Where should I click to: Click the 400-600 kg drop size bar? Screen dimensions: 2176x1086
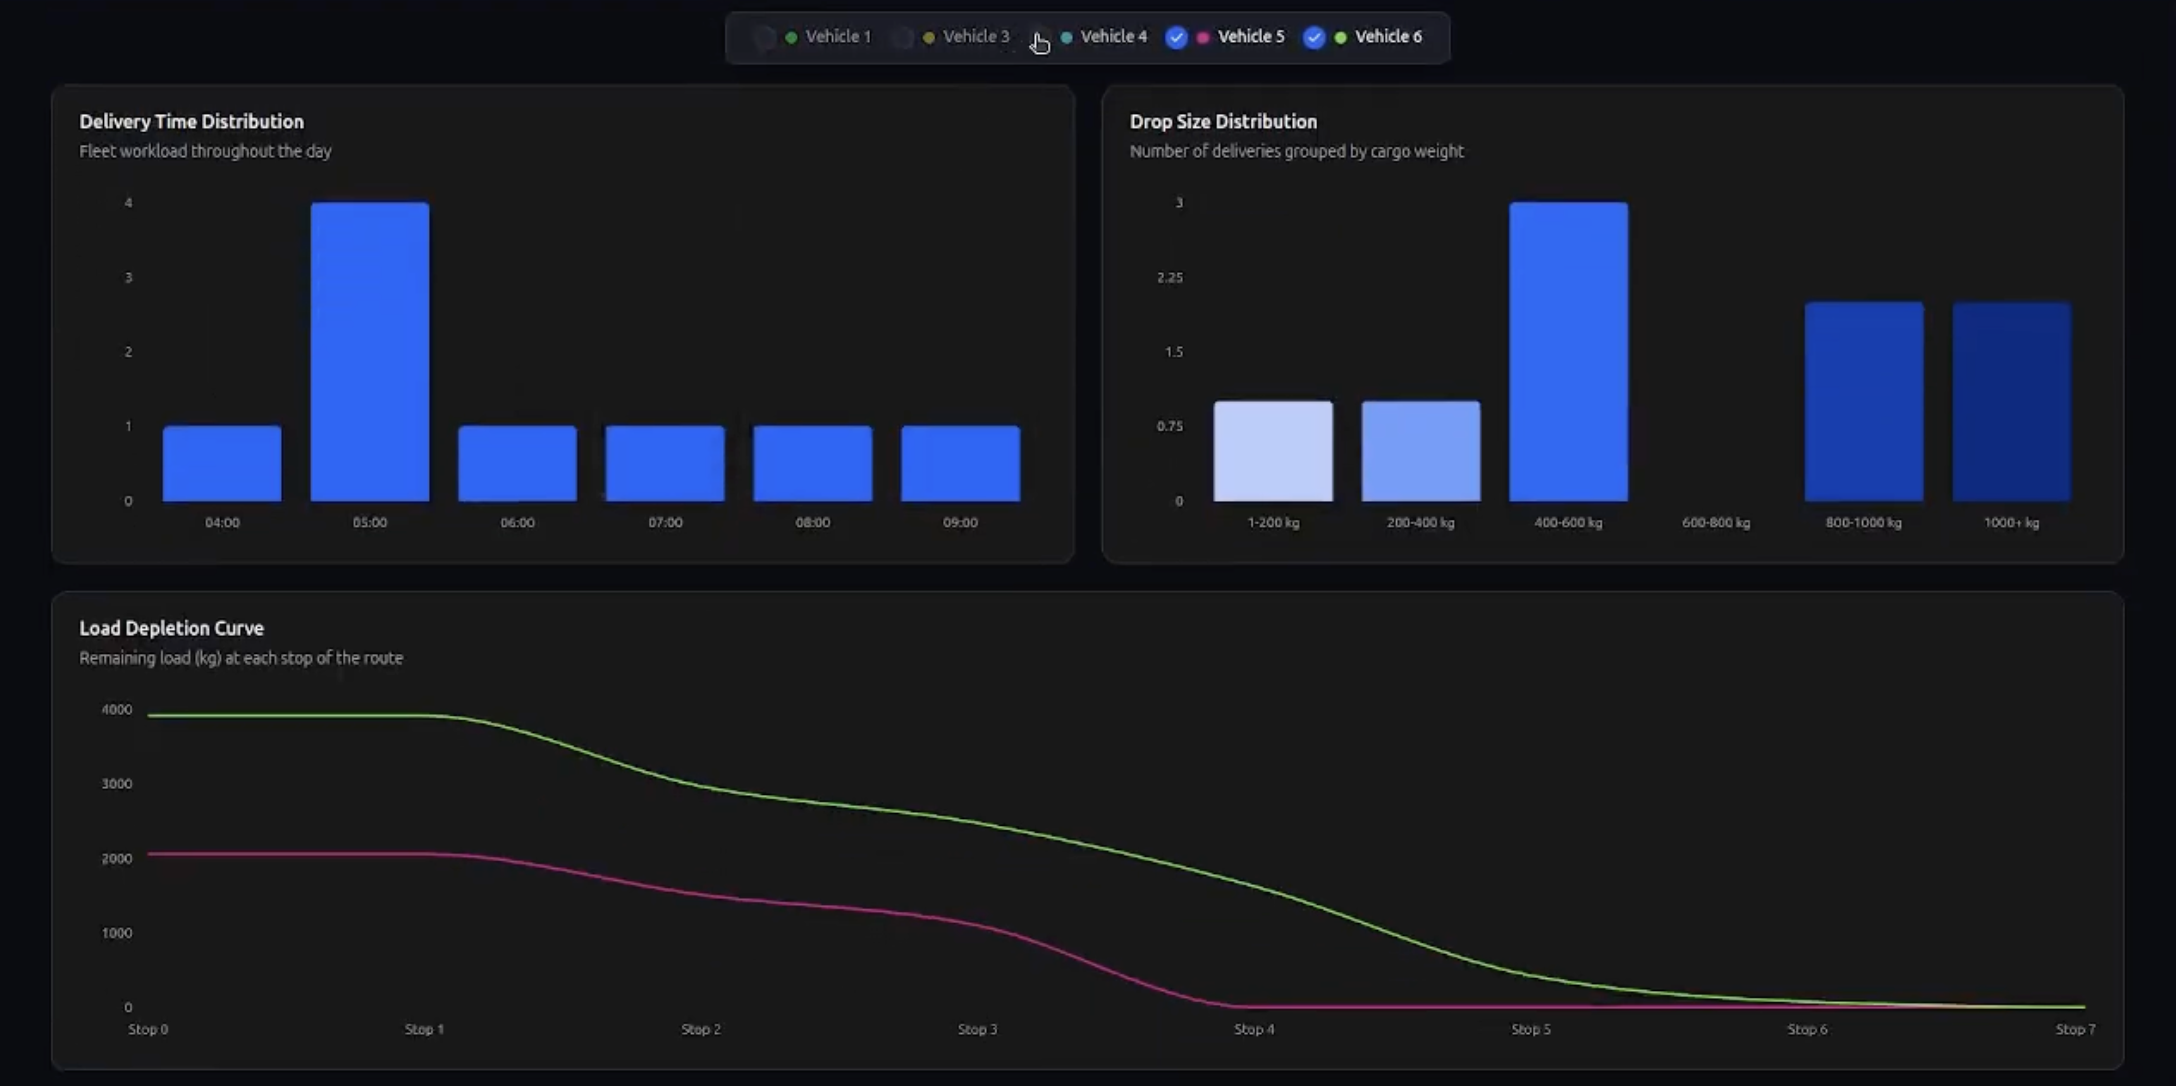pyautogui.click(x=1568, y=352)
